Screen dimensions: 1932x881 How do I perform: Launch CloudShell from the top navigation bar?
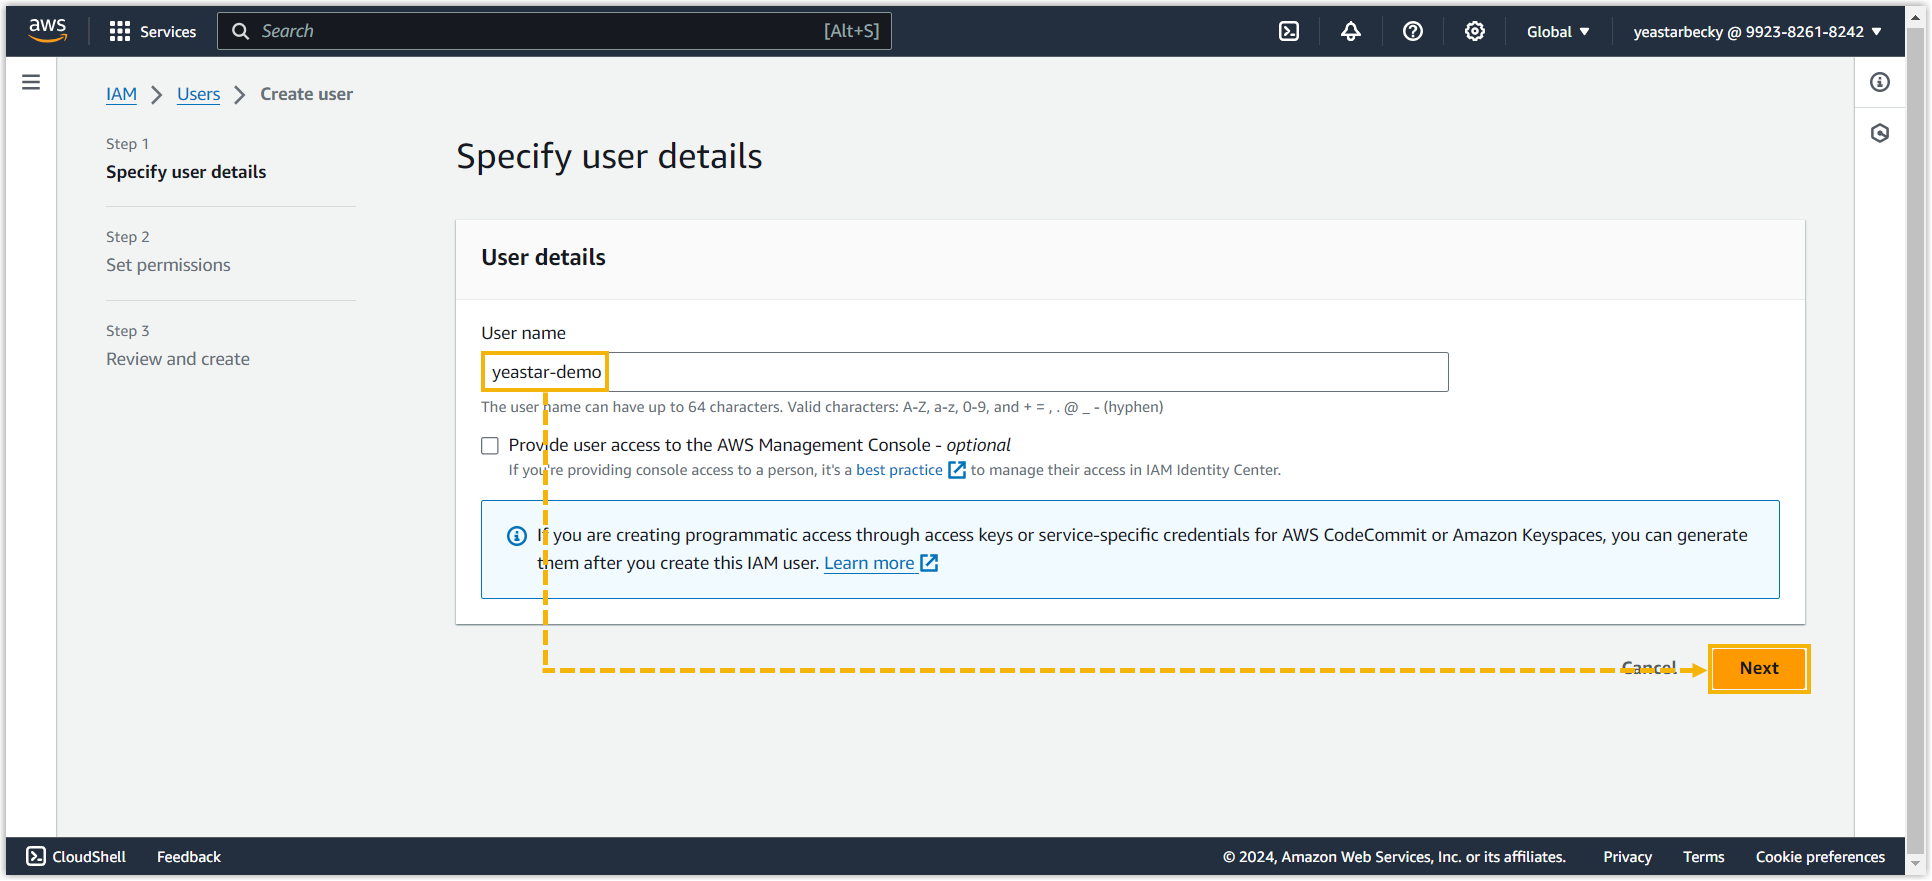1289,31
